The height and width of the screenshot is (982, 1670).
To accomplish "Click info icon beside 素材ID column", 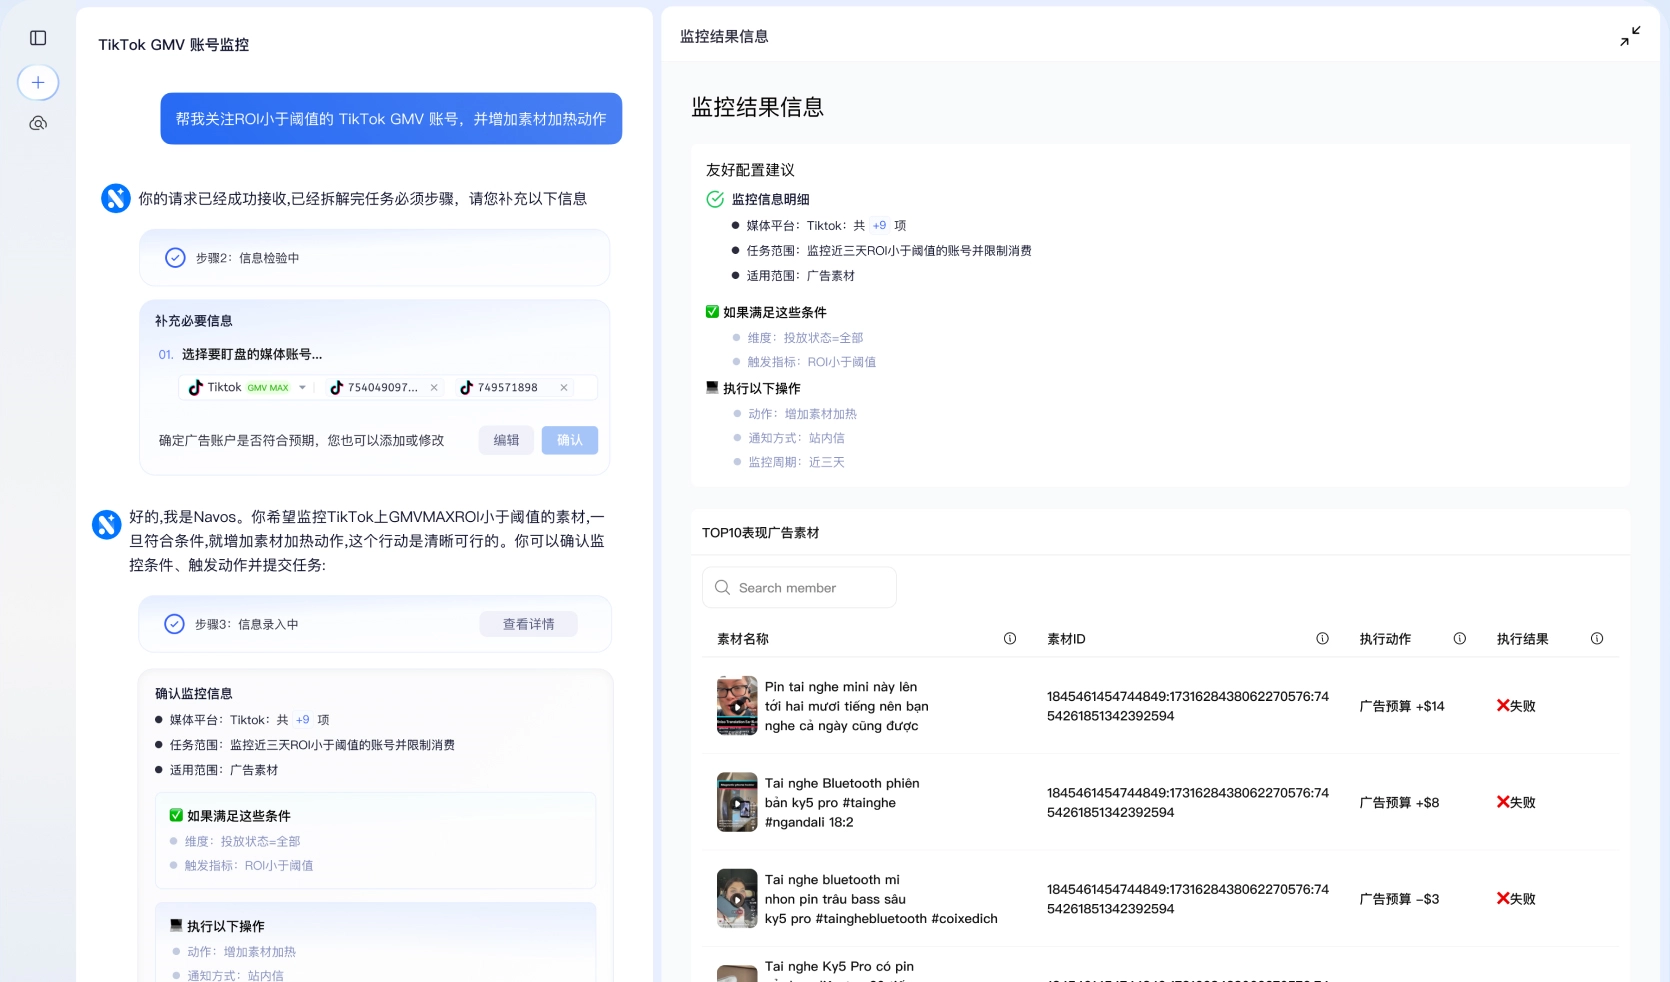I will point(1322,639).
